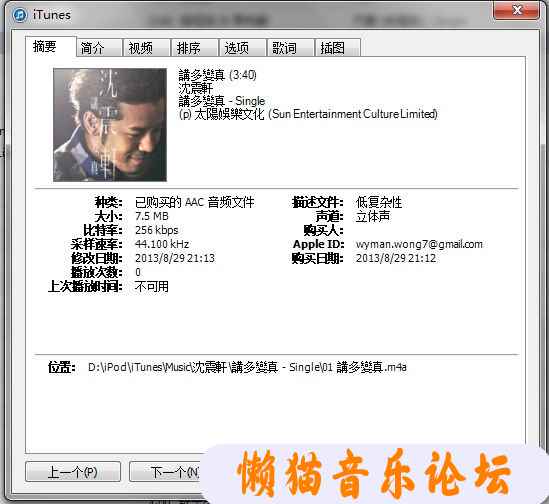Click the file location path text
The height and width of the screenshot is (504, 549).
[x=247, y=367]
